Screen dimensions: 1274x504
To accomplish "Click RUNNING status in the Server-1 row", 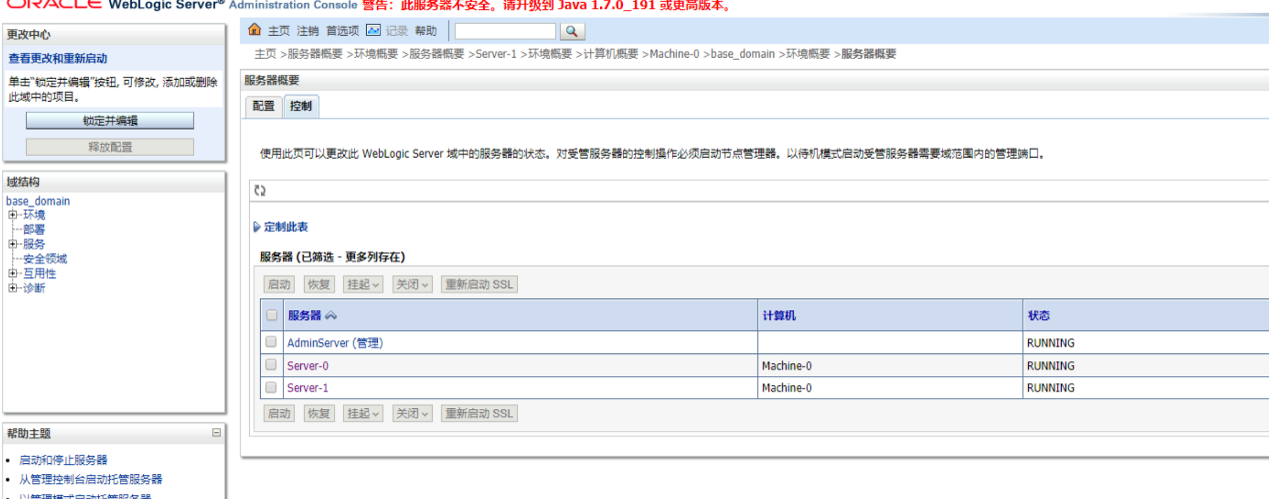I will click(1051, 388).
